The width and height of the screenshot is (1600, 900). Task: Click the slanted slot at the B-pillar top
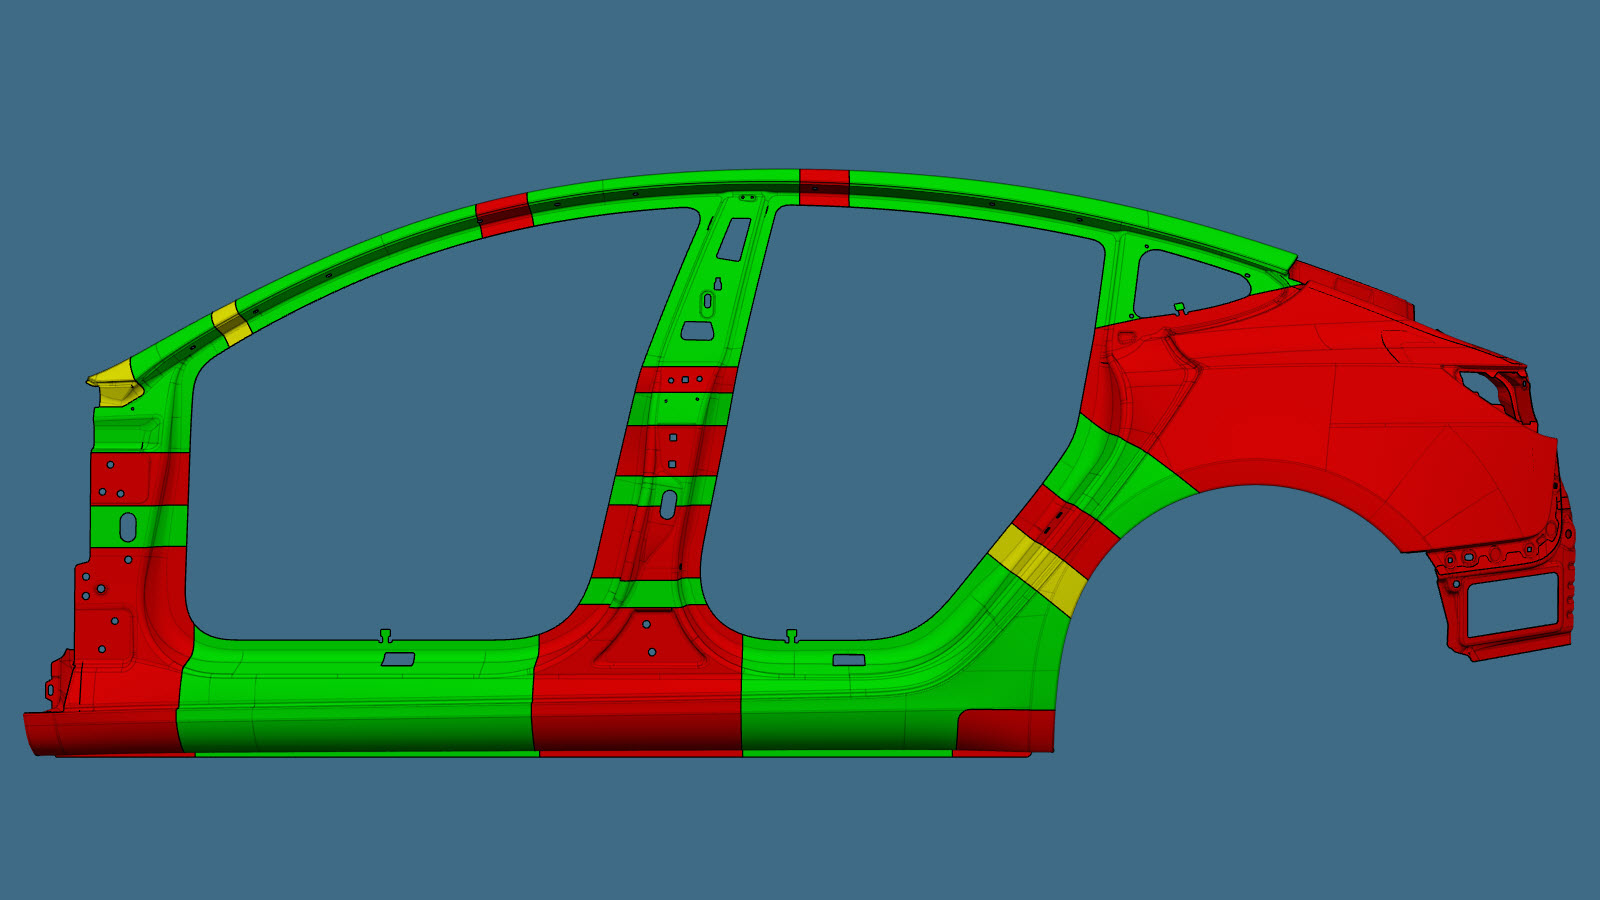(x=733, y=239)
